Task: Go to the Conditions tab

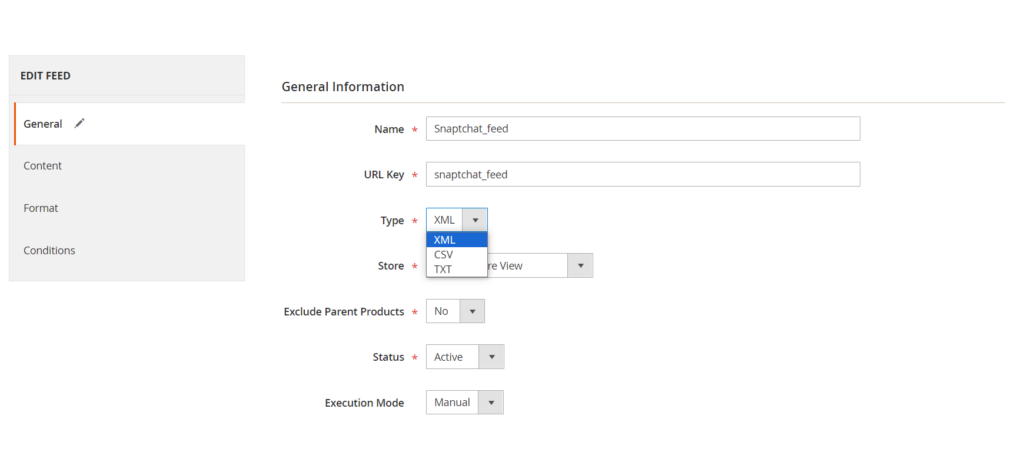Action: click(49, 250)
